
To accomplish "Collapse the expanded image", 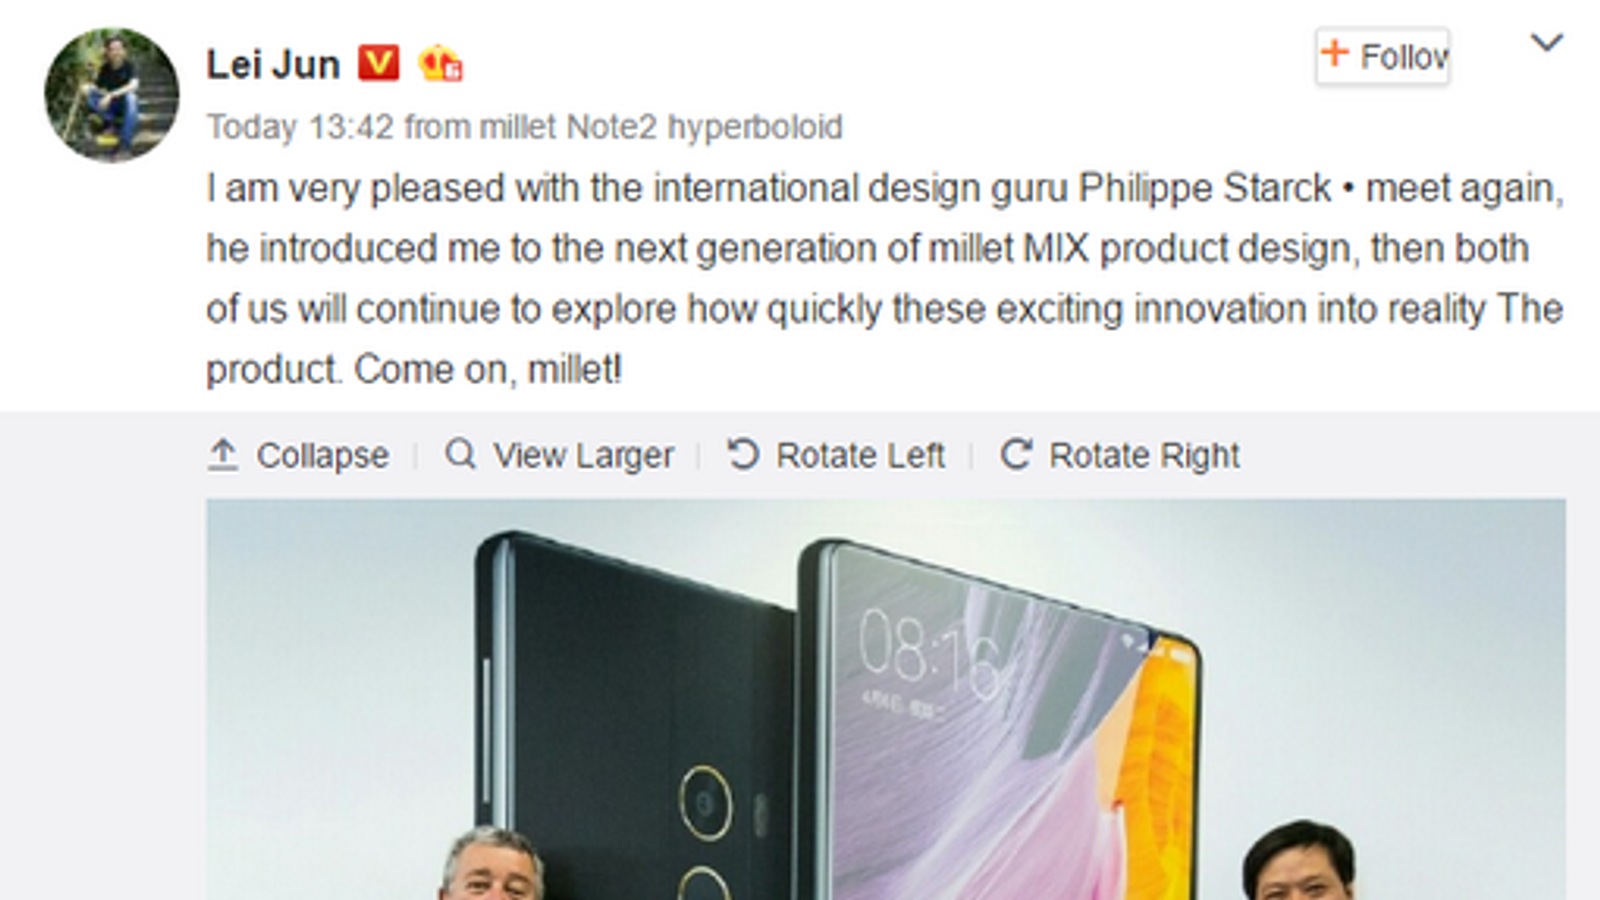I will (298, 455).
